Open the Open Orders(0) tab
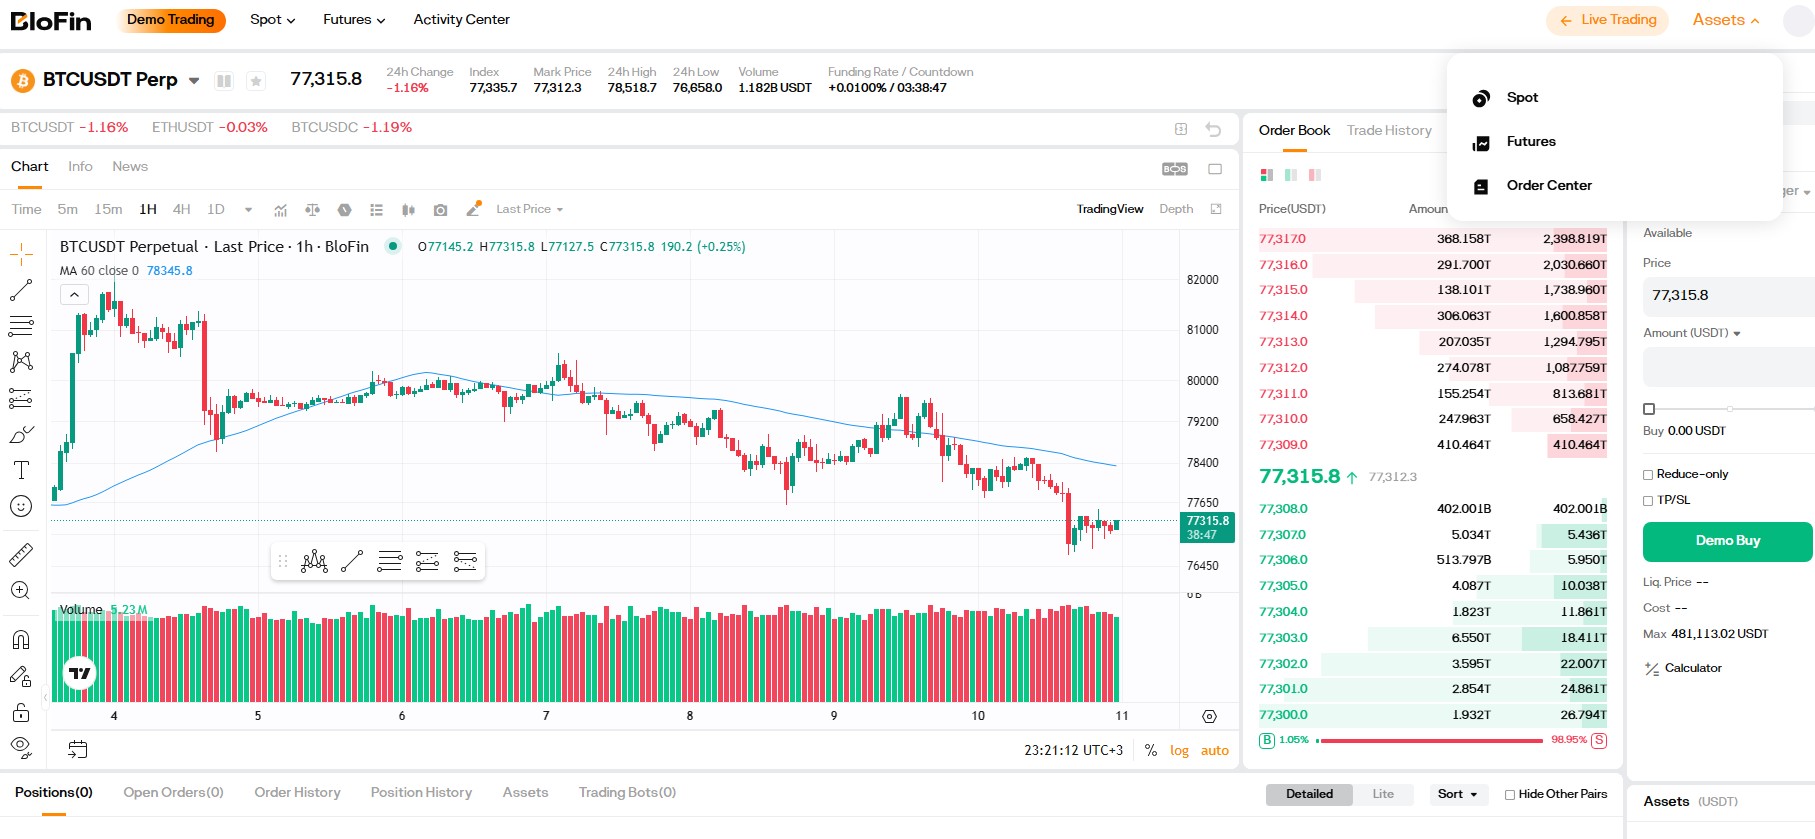Screen dimensions: 1815x839 pyautogui.click(x=173, y=792)
